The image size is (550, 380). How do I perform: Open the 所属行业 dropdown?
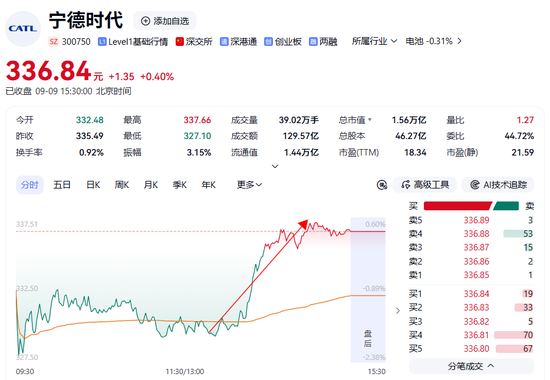tap(374, 41)
